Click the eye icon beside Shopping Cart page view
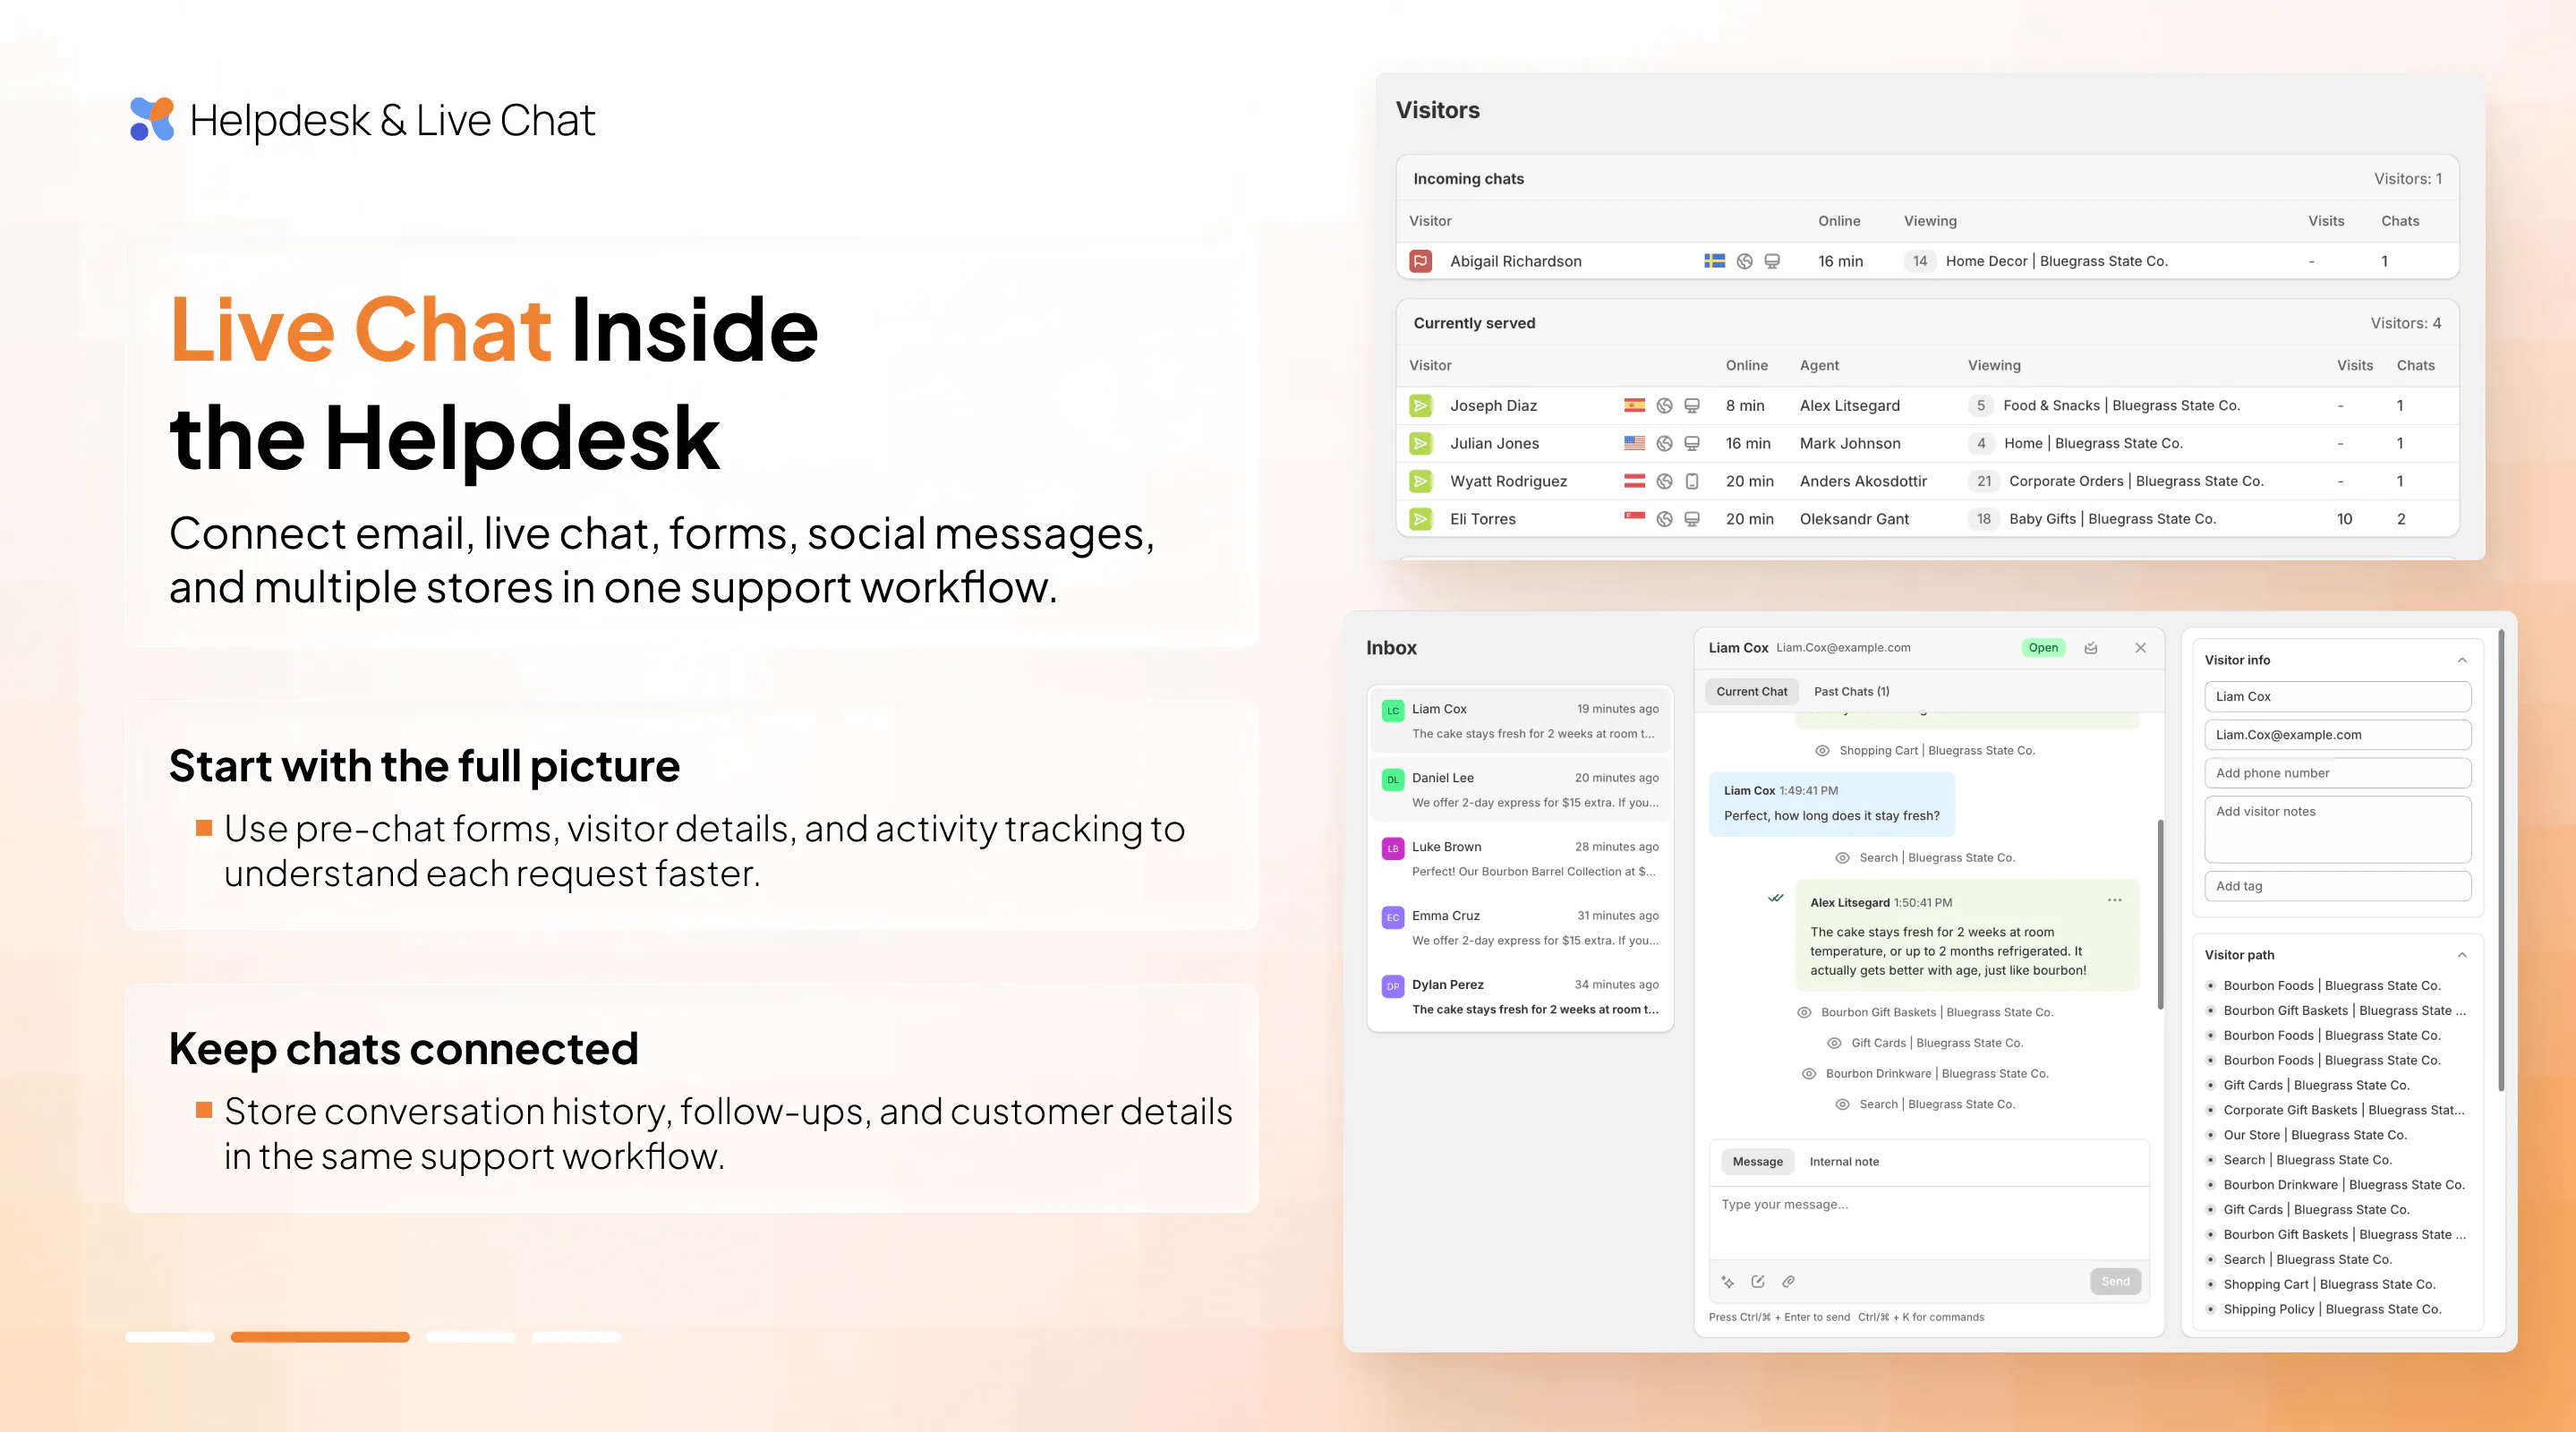 (x=1822, y=751)
